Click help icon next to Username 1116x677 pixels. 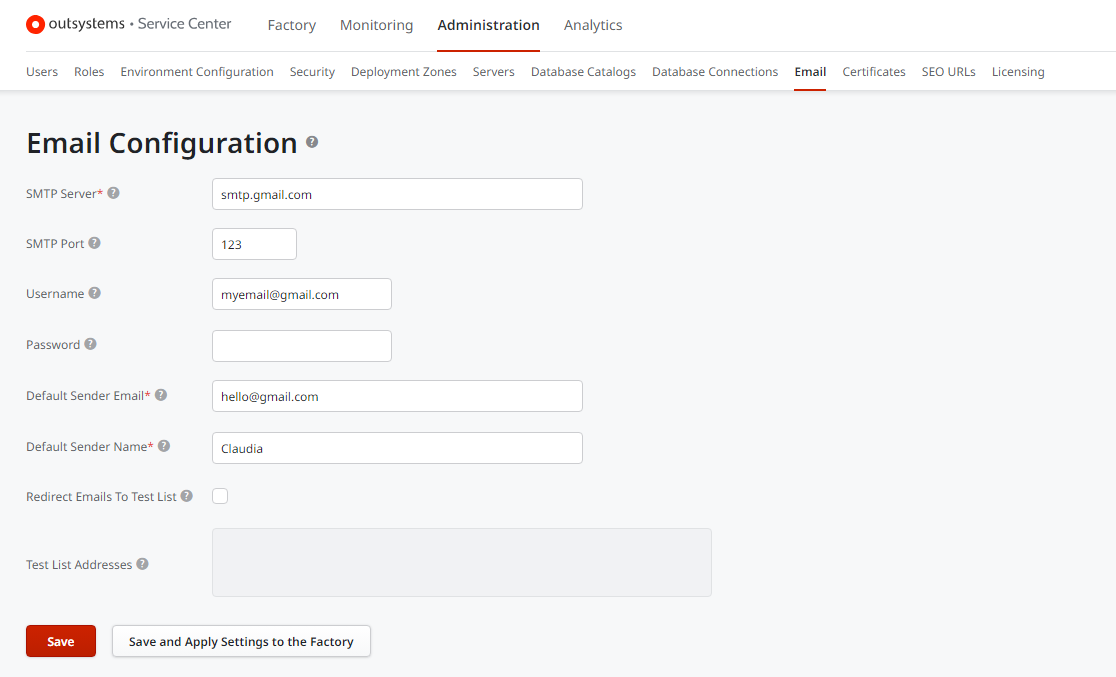pos(94,293)
